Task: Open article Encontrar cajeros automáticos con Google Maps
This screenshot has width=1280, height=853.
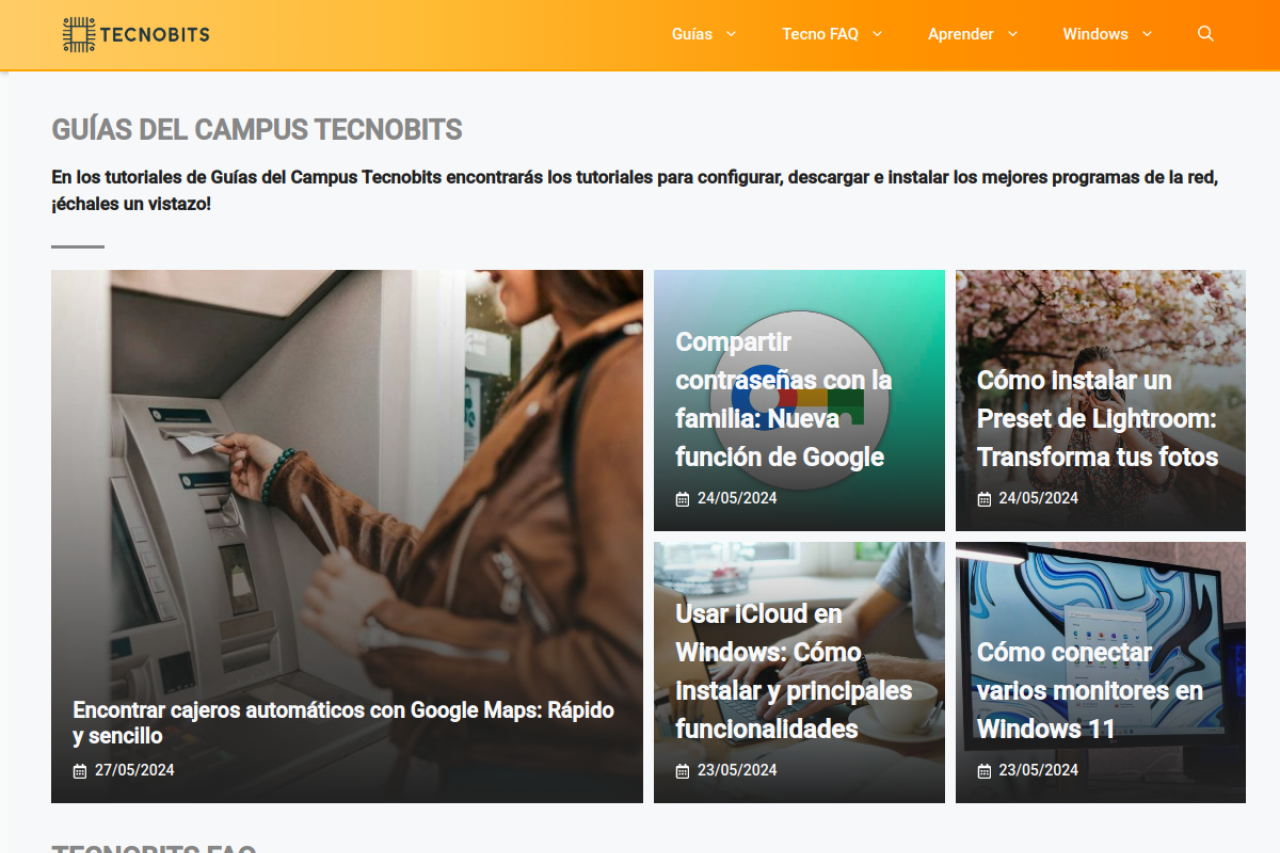Action: coord(343,723)
